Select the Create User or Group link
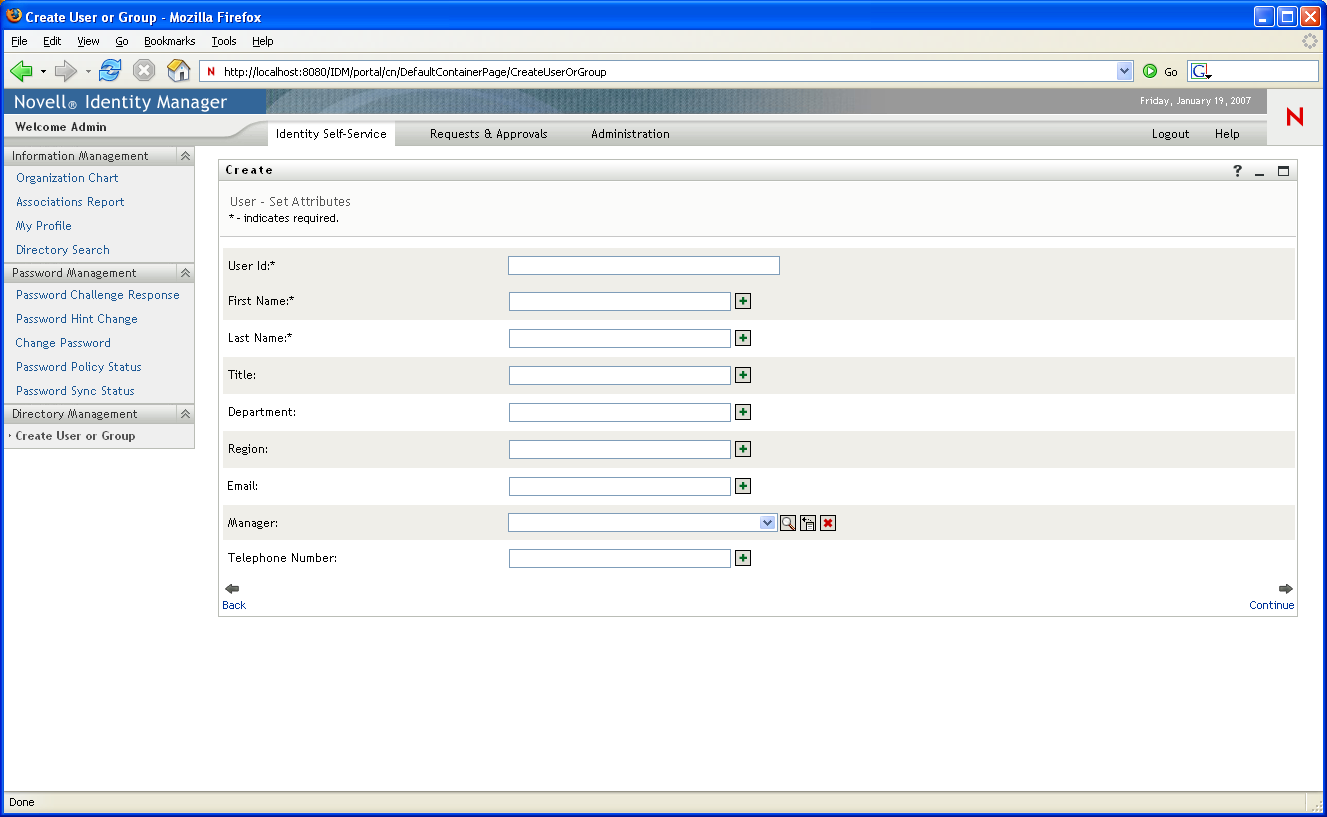This screenshot has height=817, width=1327. click(x=75, y=436)
